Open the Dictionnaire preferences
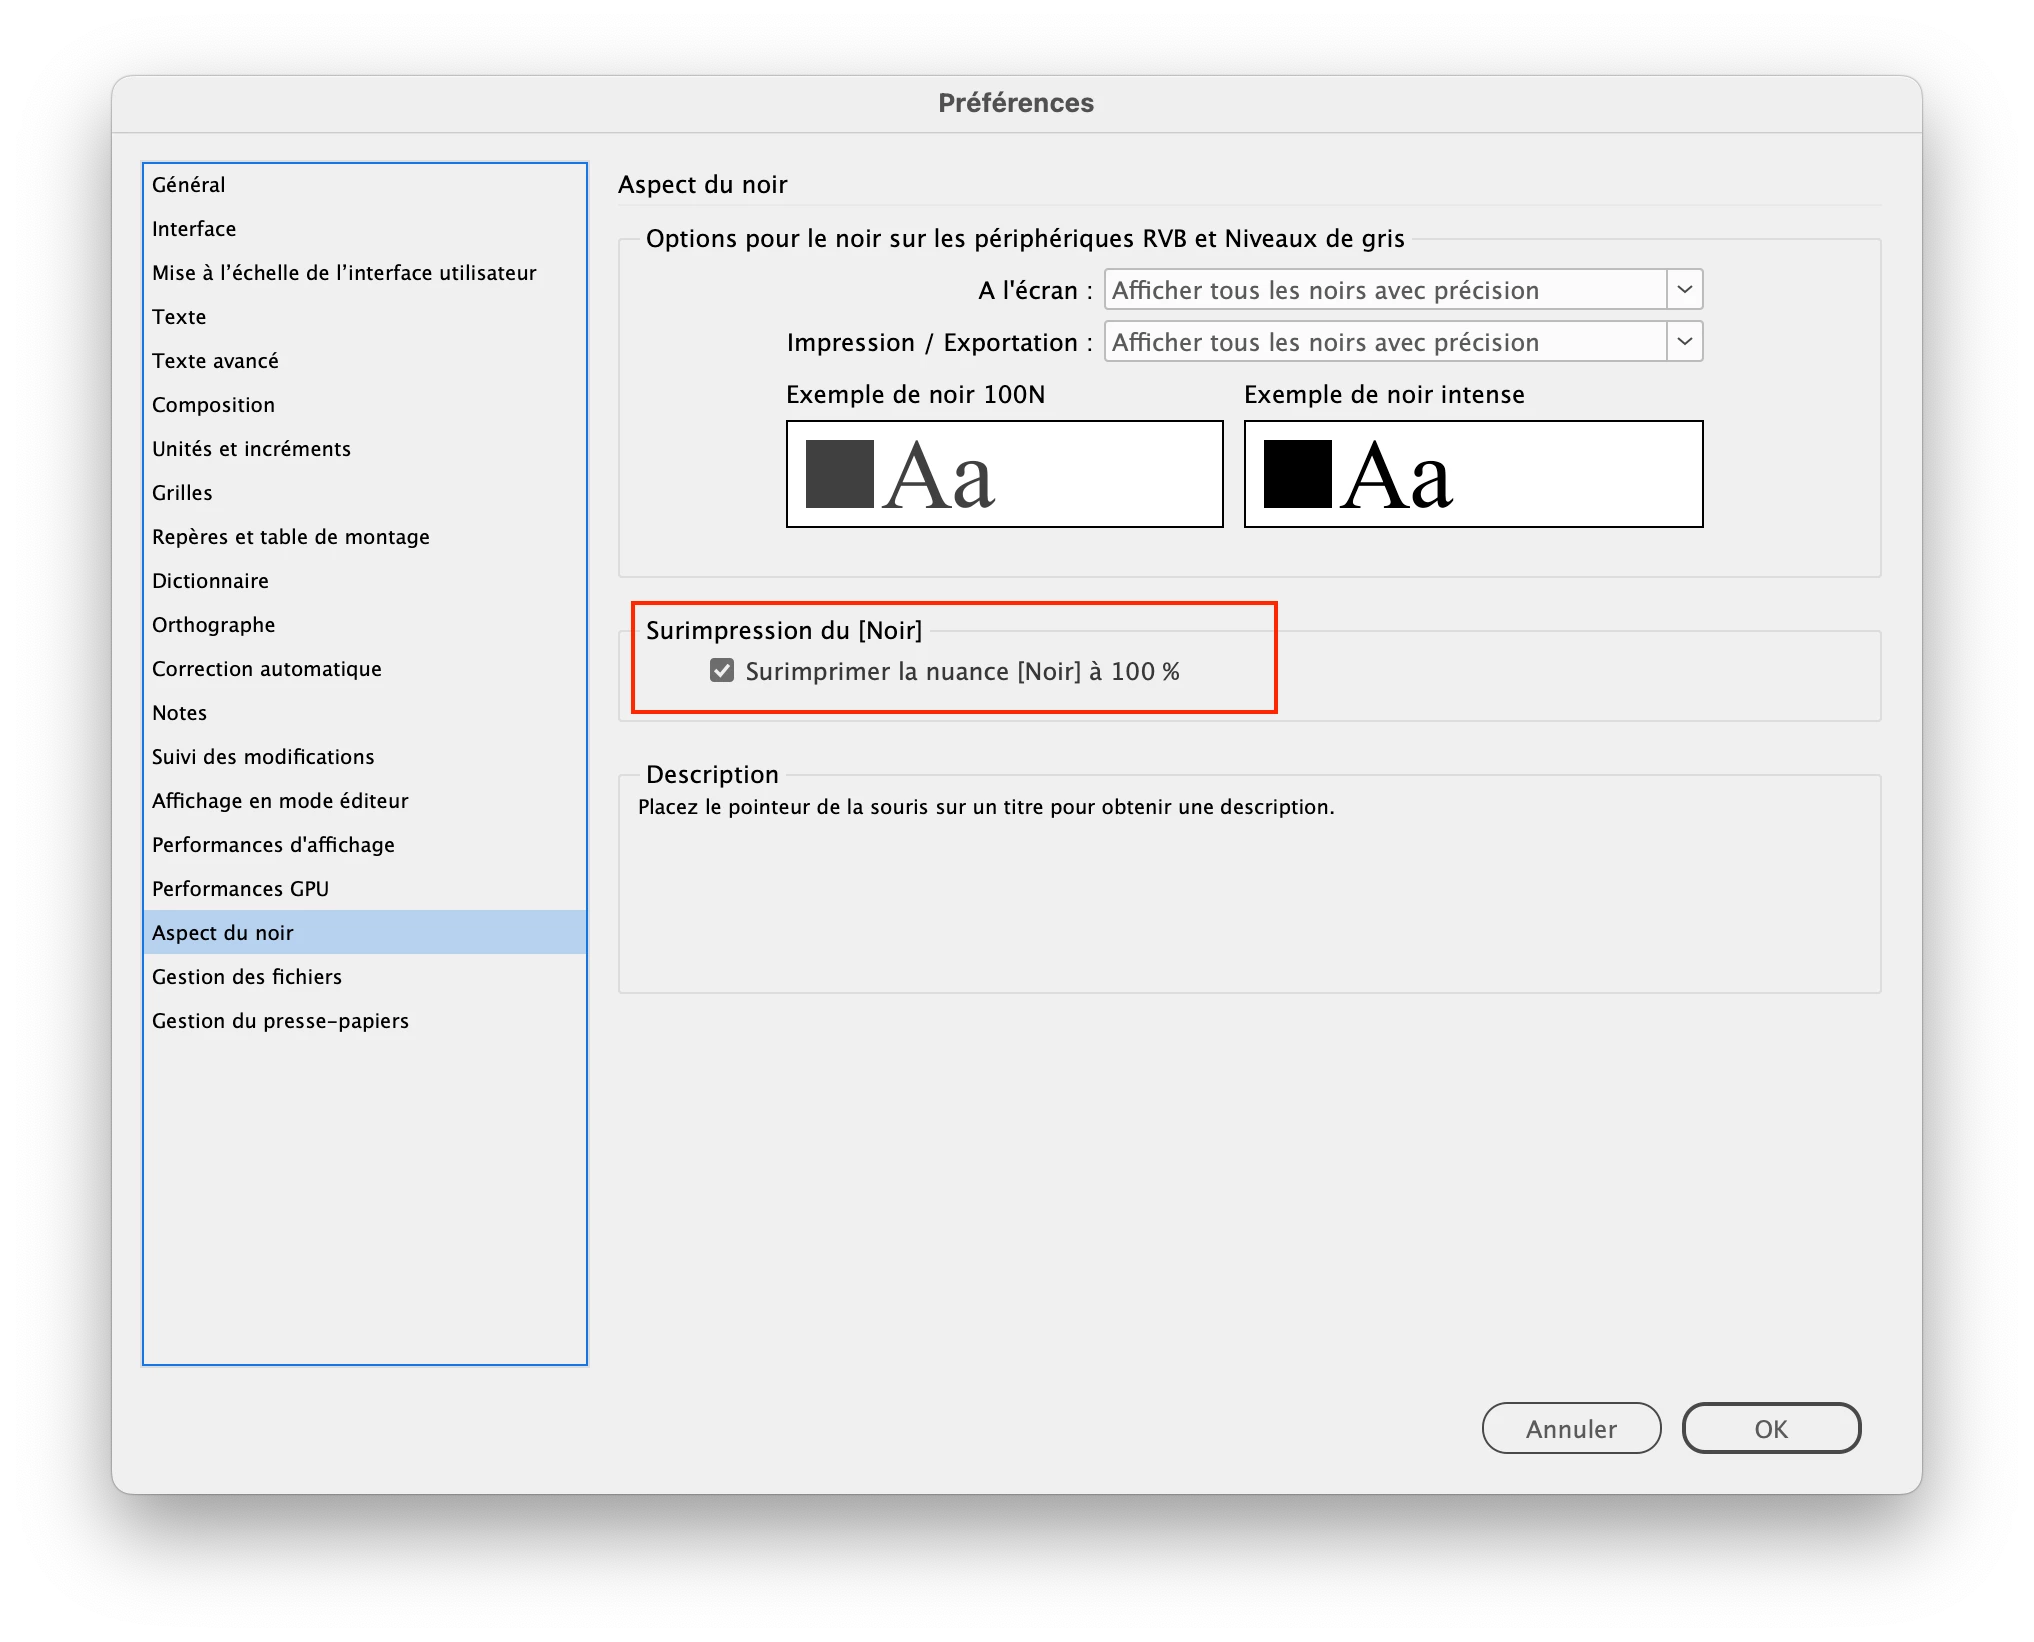Viewport: 2034px width, 1642px height. pos(210,581)
